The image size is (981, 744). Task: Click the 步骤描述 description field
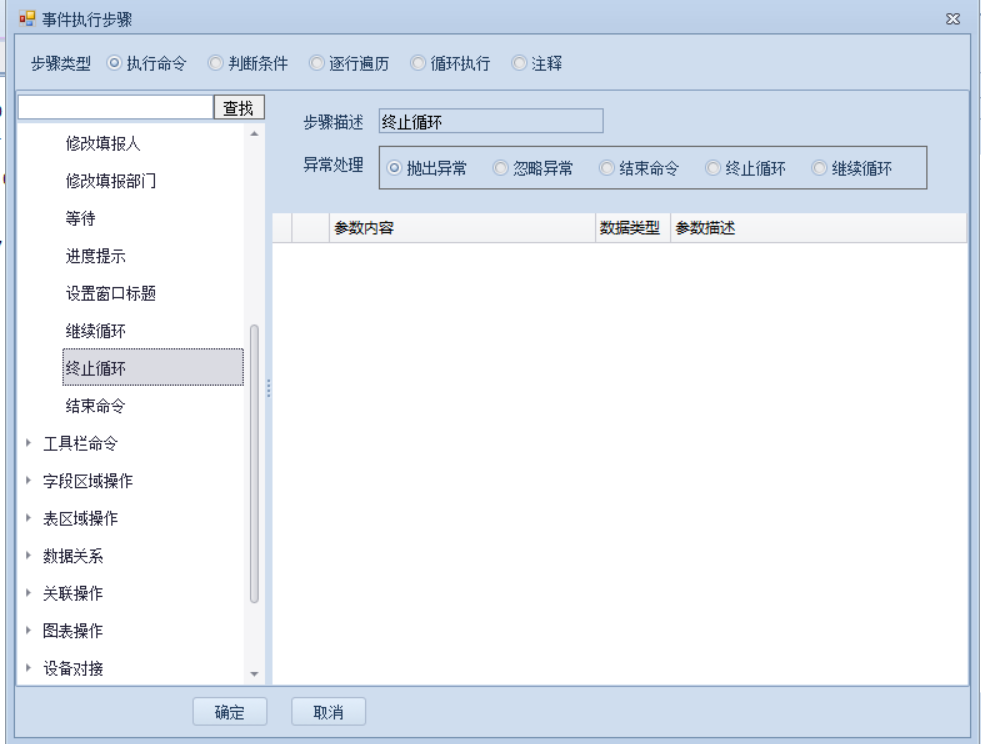(x=490, y=122)
